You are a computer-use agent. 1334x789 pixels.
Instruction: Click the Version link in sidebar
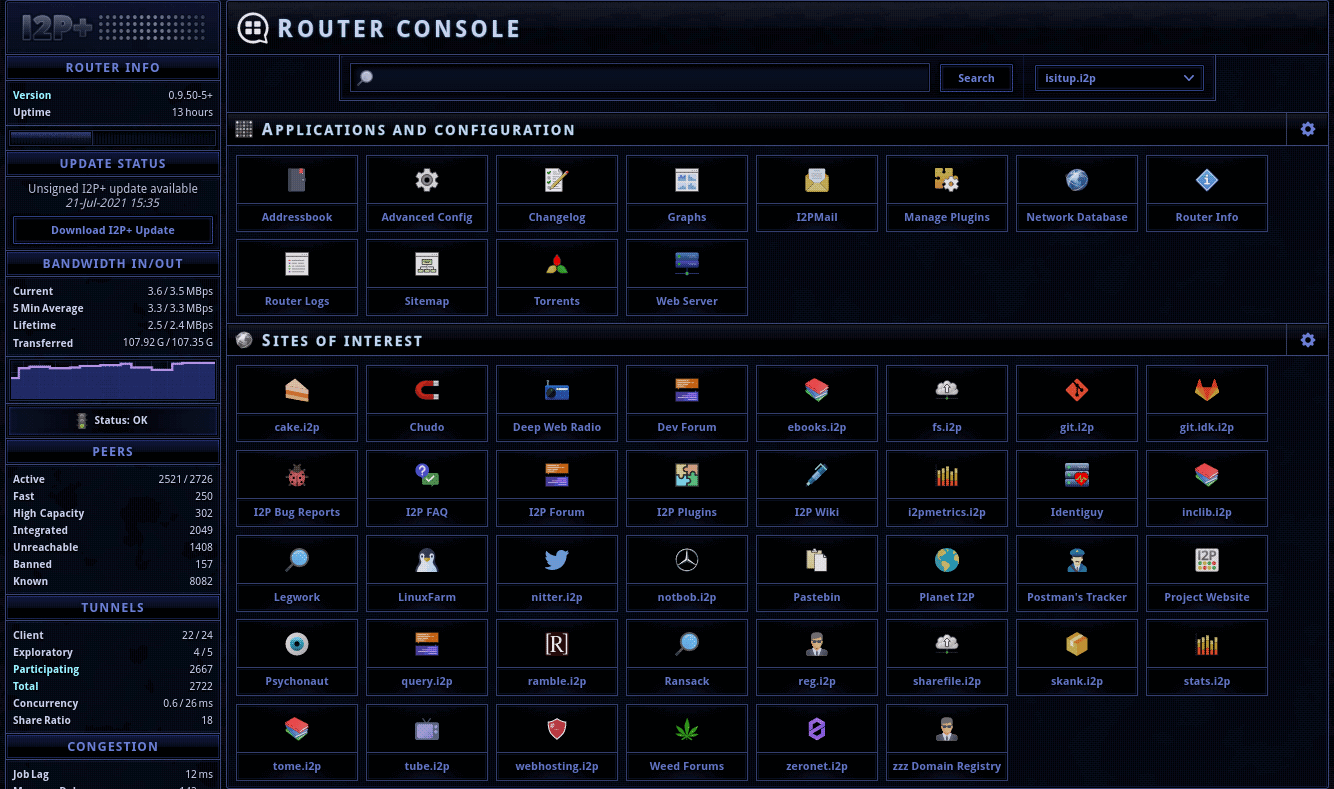pos(32,95)
